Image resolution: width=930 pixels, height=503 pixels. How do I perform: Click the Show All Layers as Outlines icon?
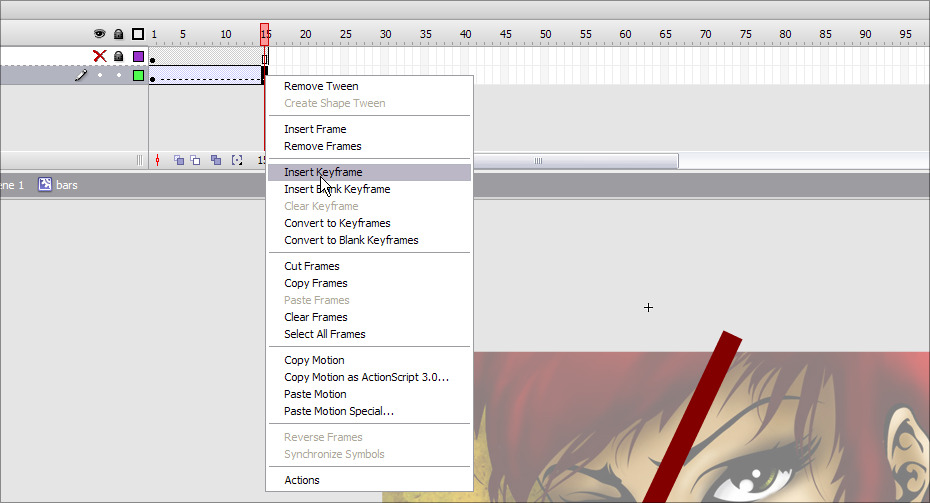pyautogui.click(x=138, y=34)
